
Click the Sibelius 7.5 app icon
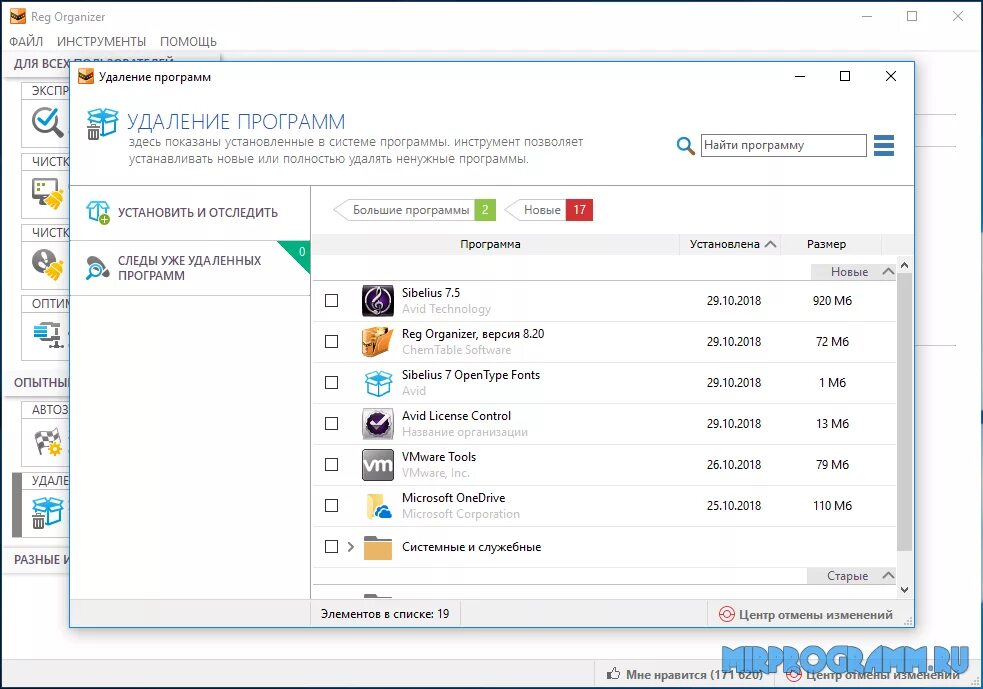[378, 301]
